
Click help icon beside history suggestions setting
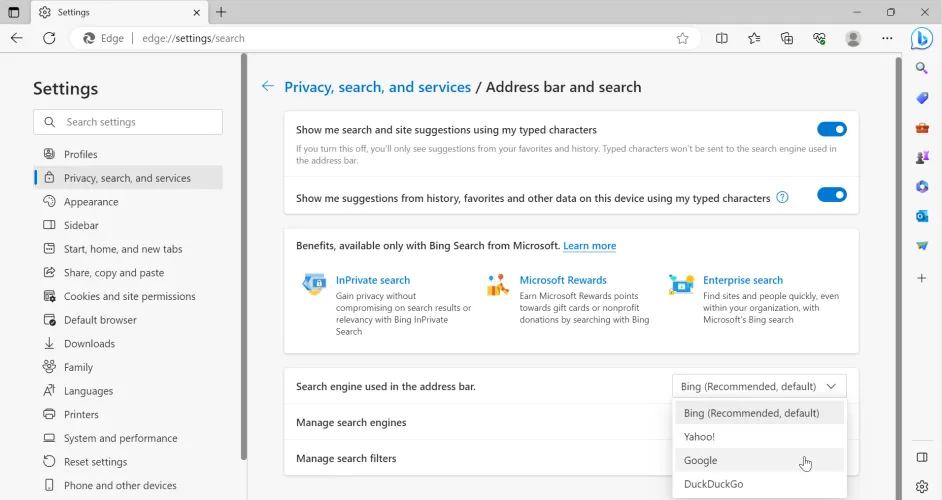click(782, 197)
